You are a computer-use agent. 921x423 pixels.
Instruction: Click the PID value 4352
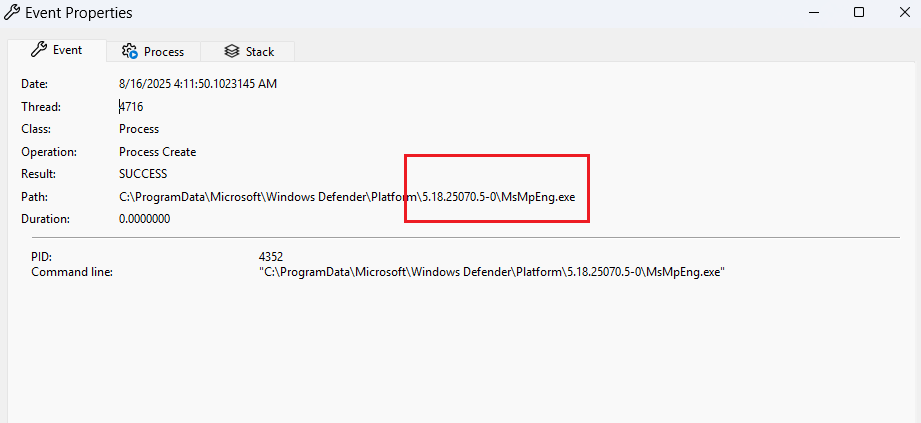271,257
